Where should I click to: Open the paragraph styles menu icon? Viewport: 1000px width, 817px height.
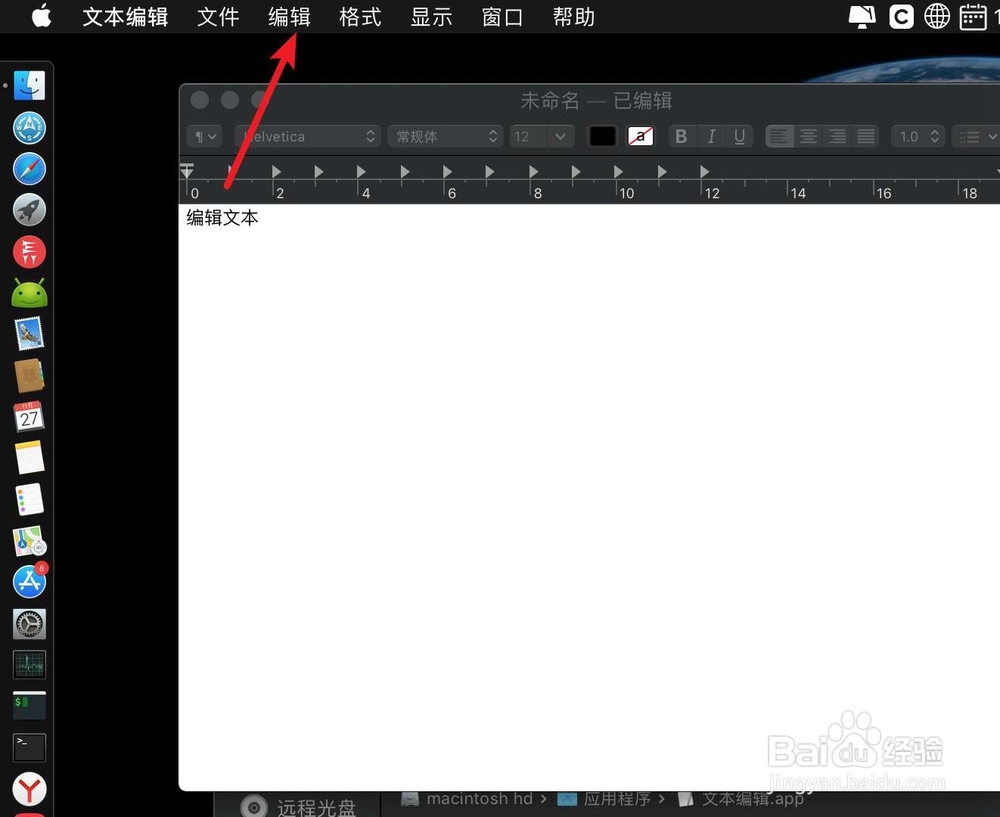tap(203, 136)
